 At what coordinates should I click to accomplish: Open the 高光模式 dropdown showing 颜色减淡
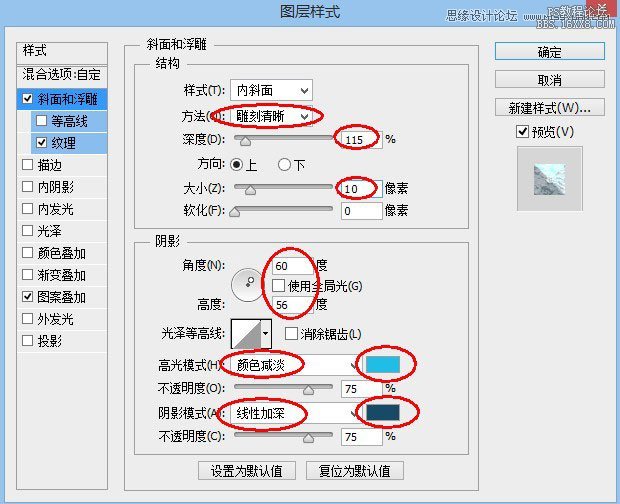294,365
